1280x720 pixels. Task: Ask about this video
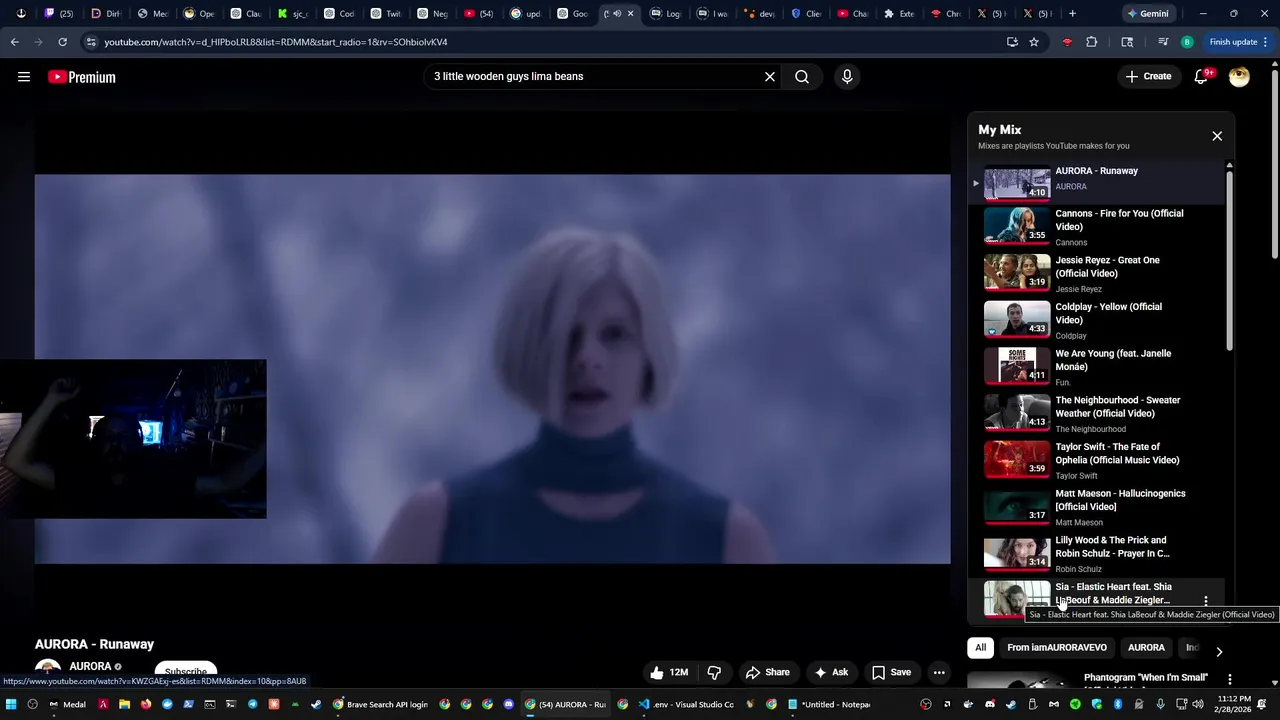click(831, 673)
